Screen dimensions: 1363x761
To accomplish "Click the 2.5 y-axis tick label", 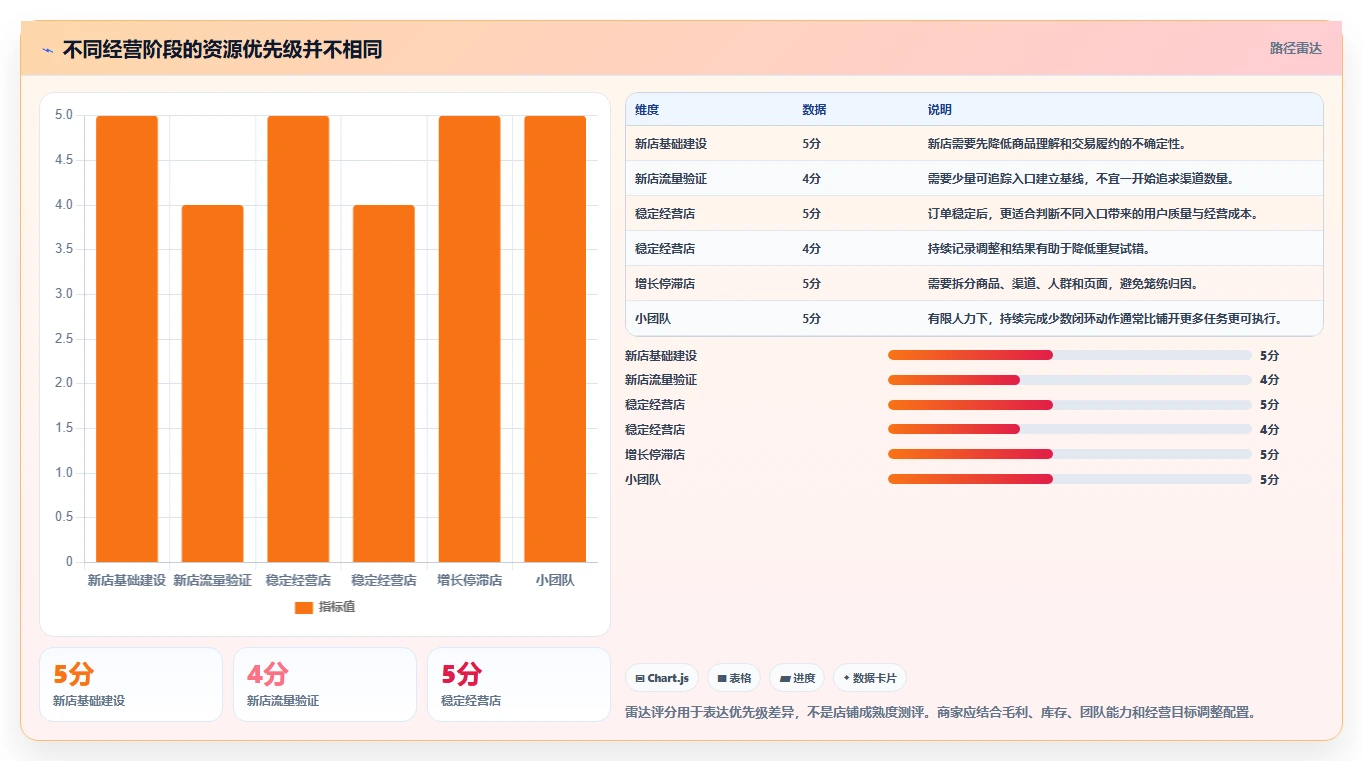I will pos(64,338).
